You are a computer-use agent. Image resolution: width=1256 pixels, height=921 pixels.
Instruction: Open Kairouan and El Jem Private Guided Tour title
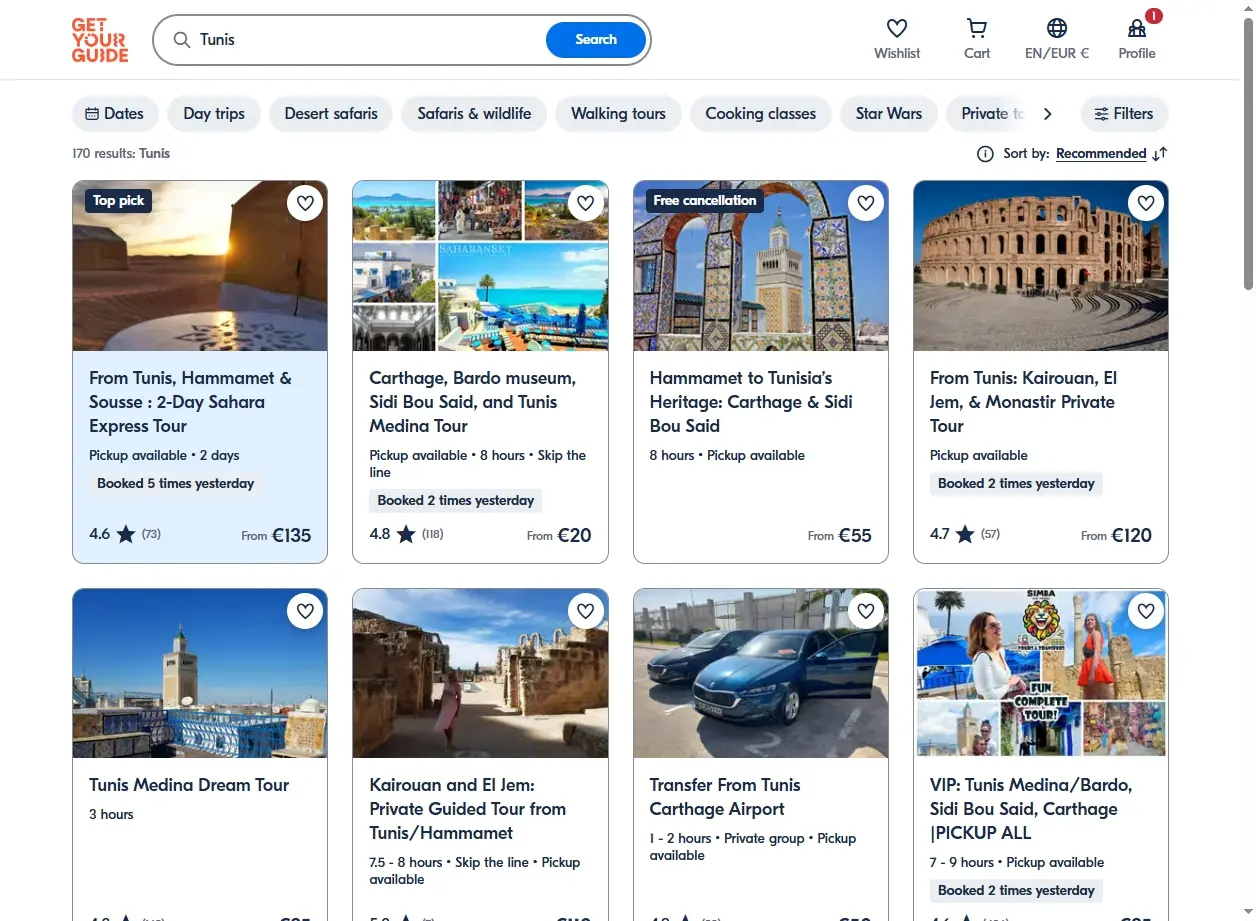click(x=468, y=809)
